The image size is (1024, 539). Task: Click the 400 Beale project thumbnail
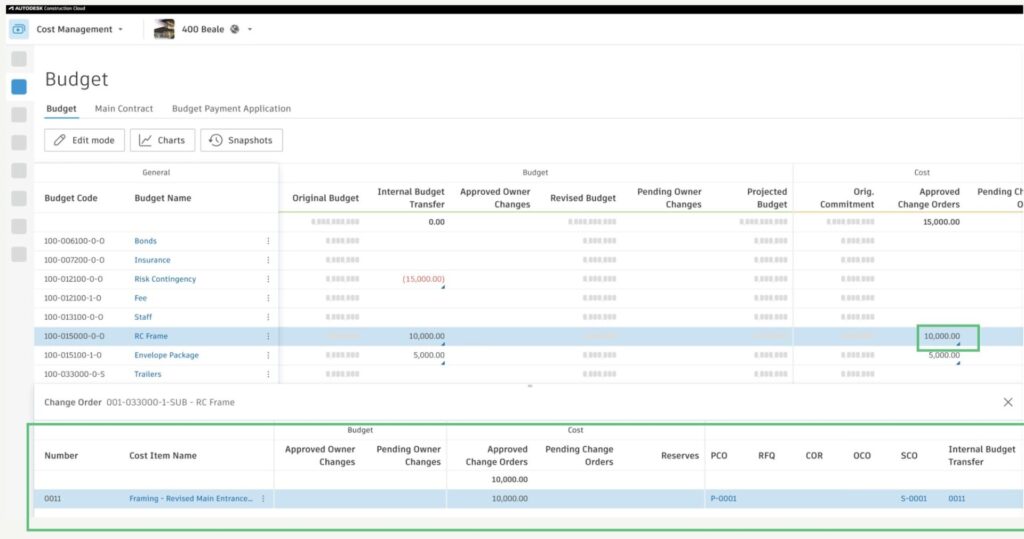click(164, 29)
